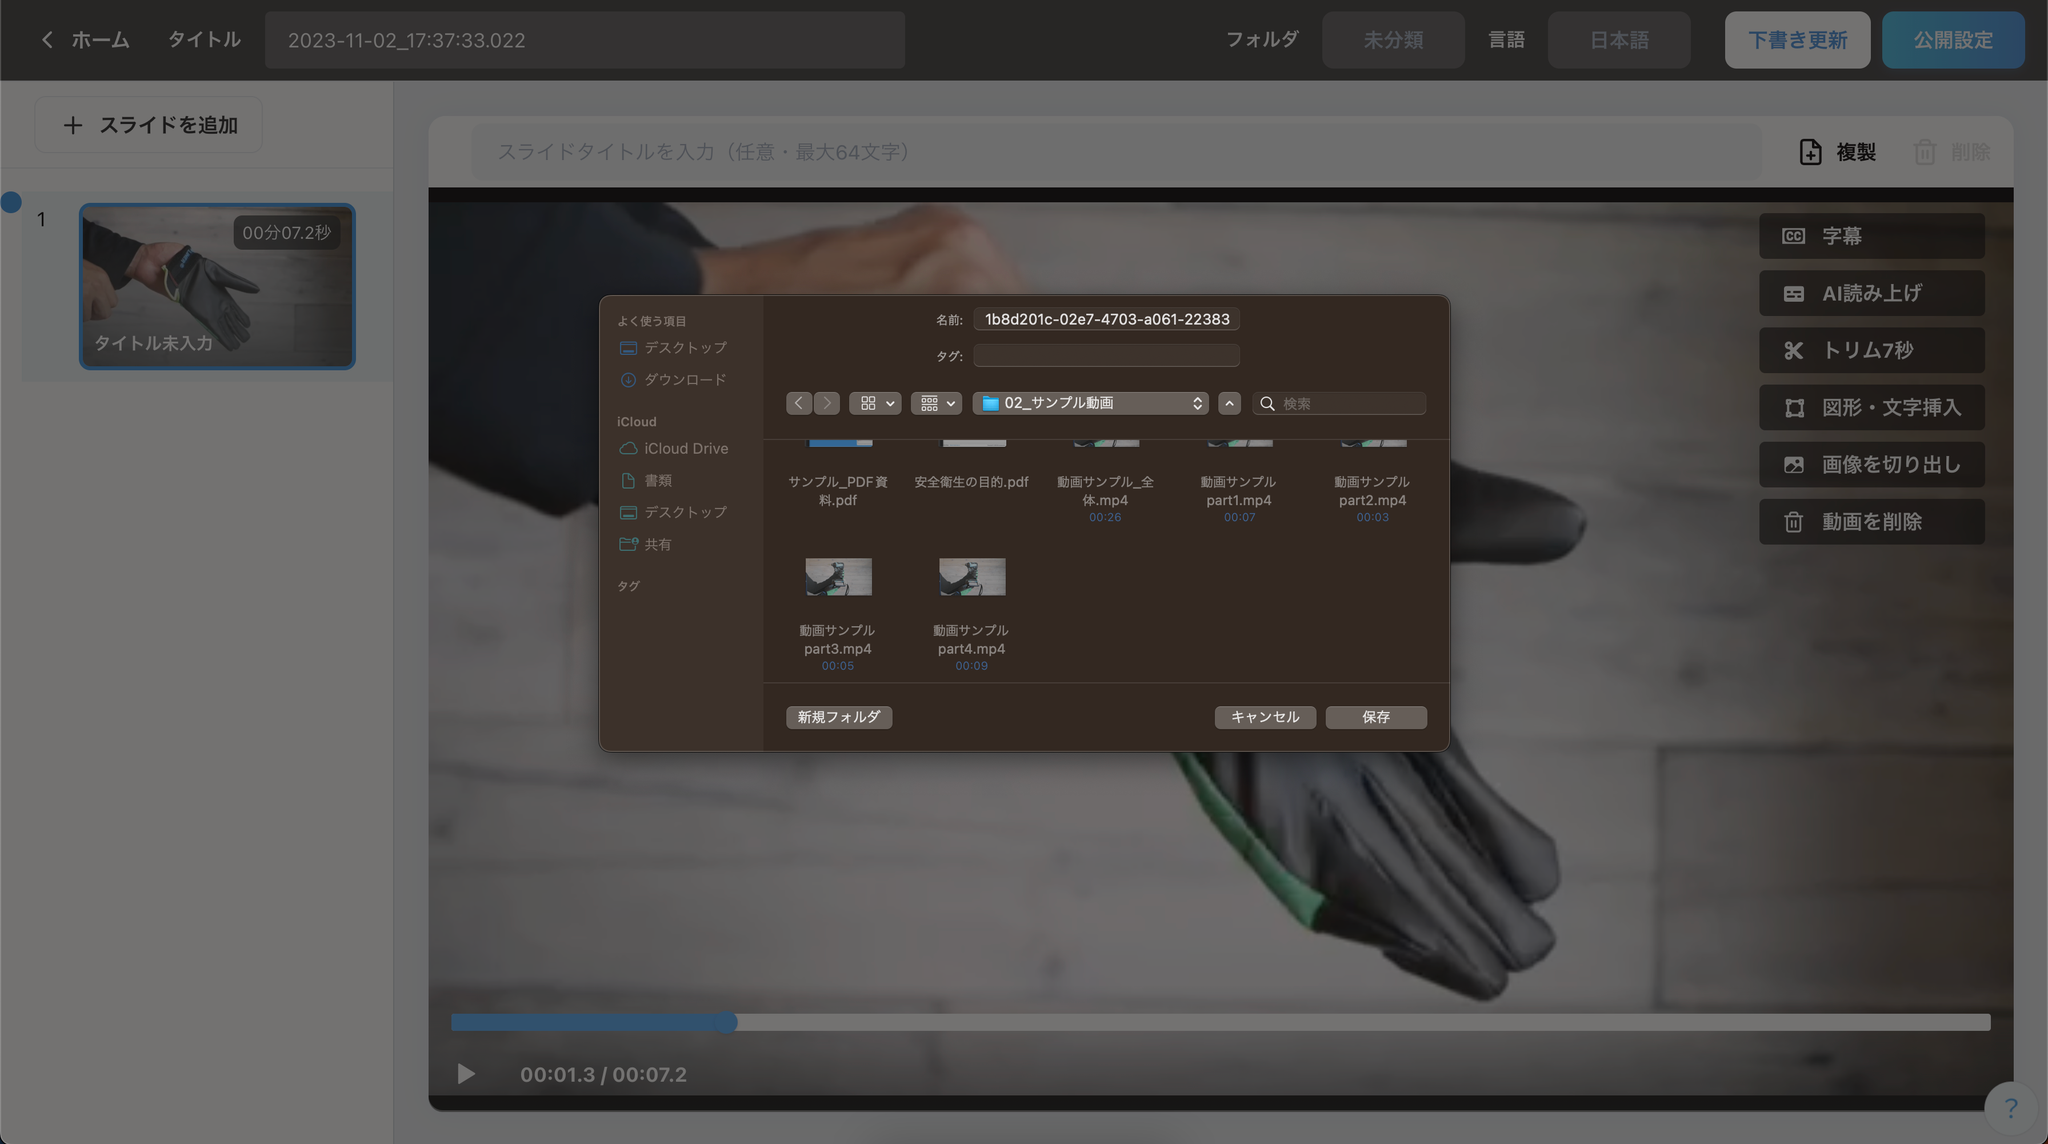
Task: Open the 02_サンプル動画 folder location popup
Action: [x=1091, y=403]
